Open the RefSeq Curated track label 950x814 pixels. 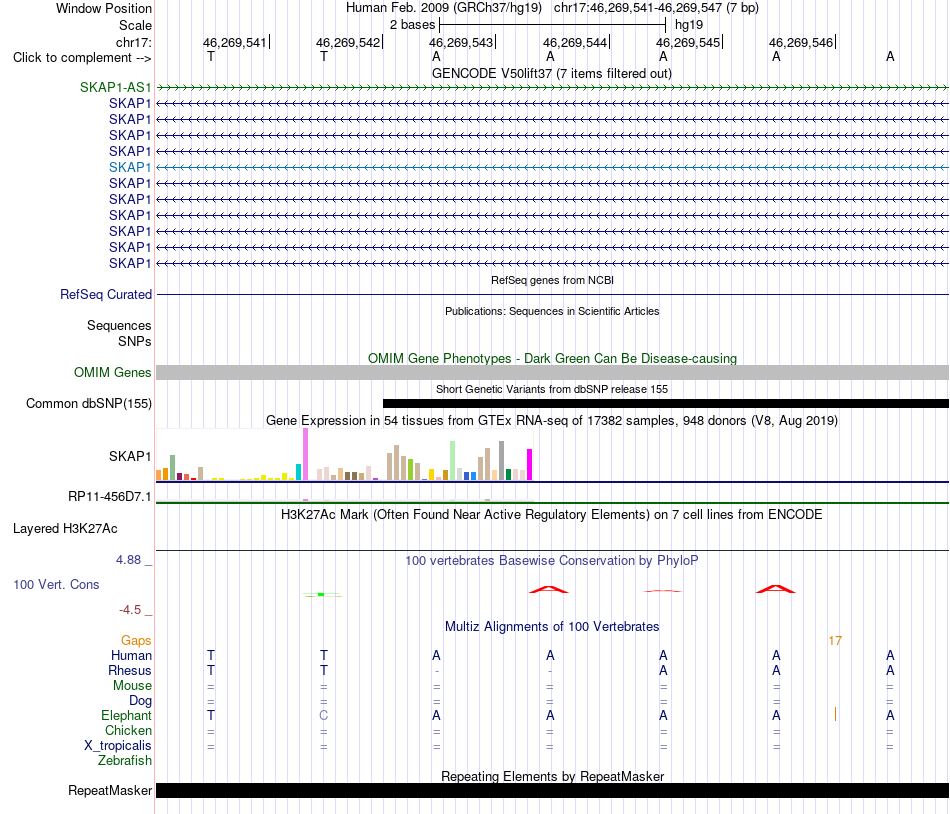coord(105,294)
